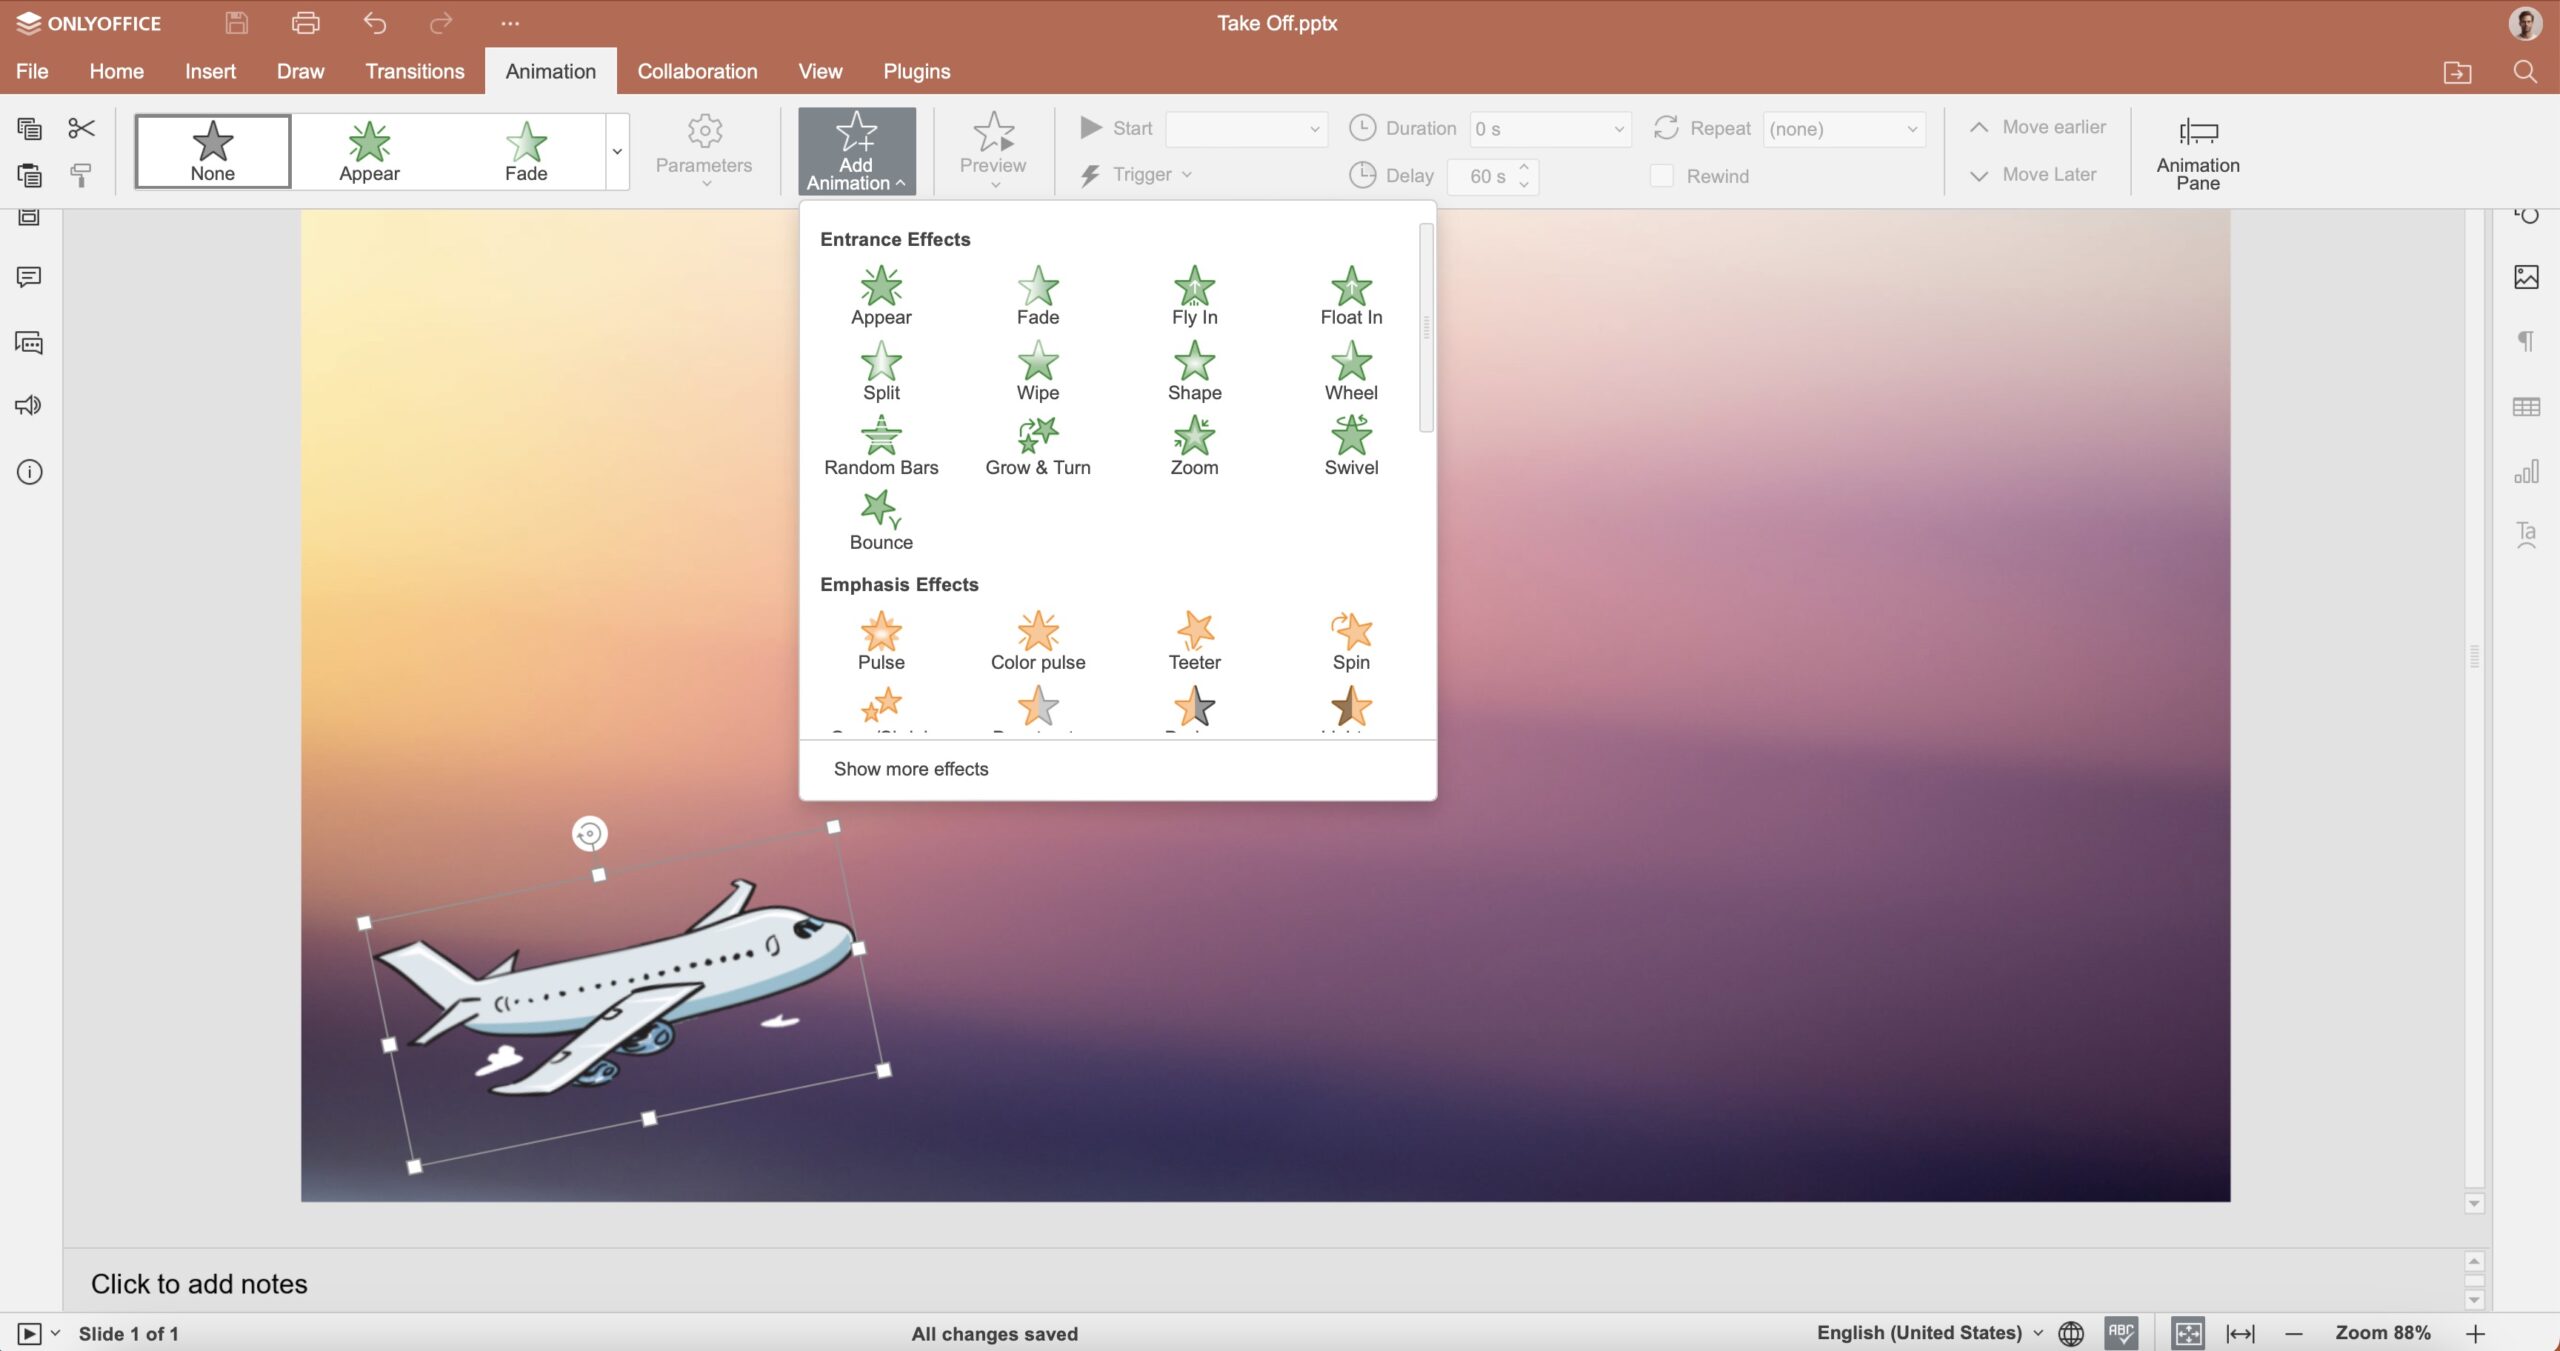
Task: Toggle spell checking in status bar
Action: click(x=2121, y=1333)
